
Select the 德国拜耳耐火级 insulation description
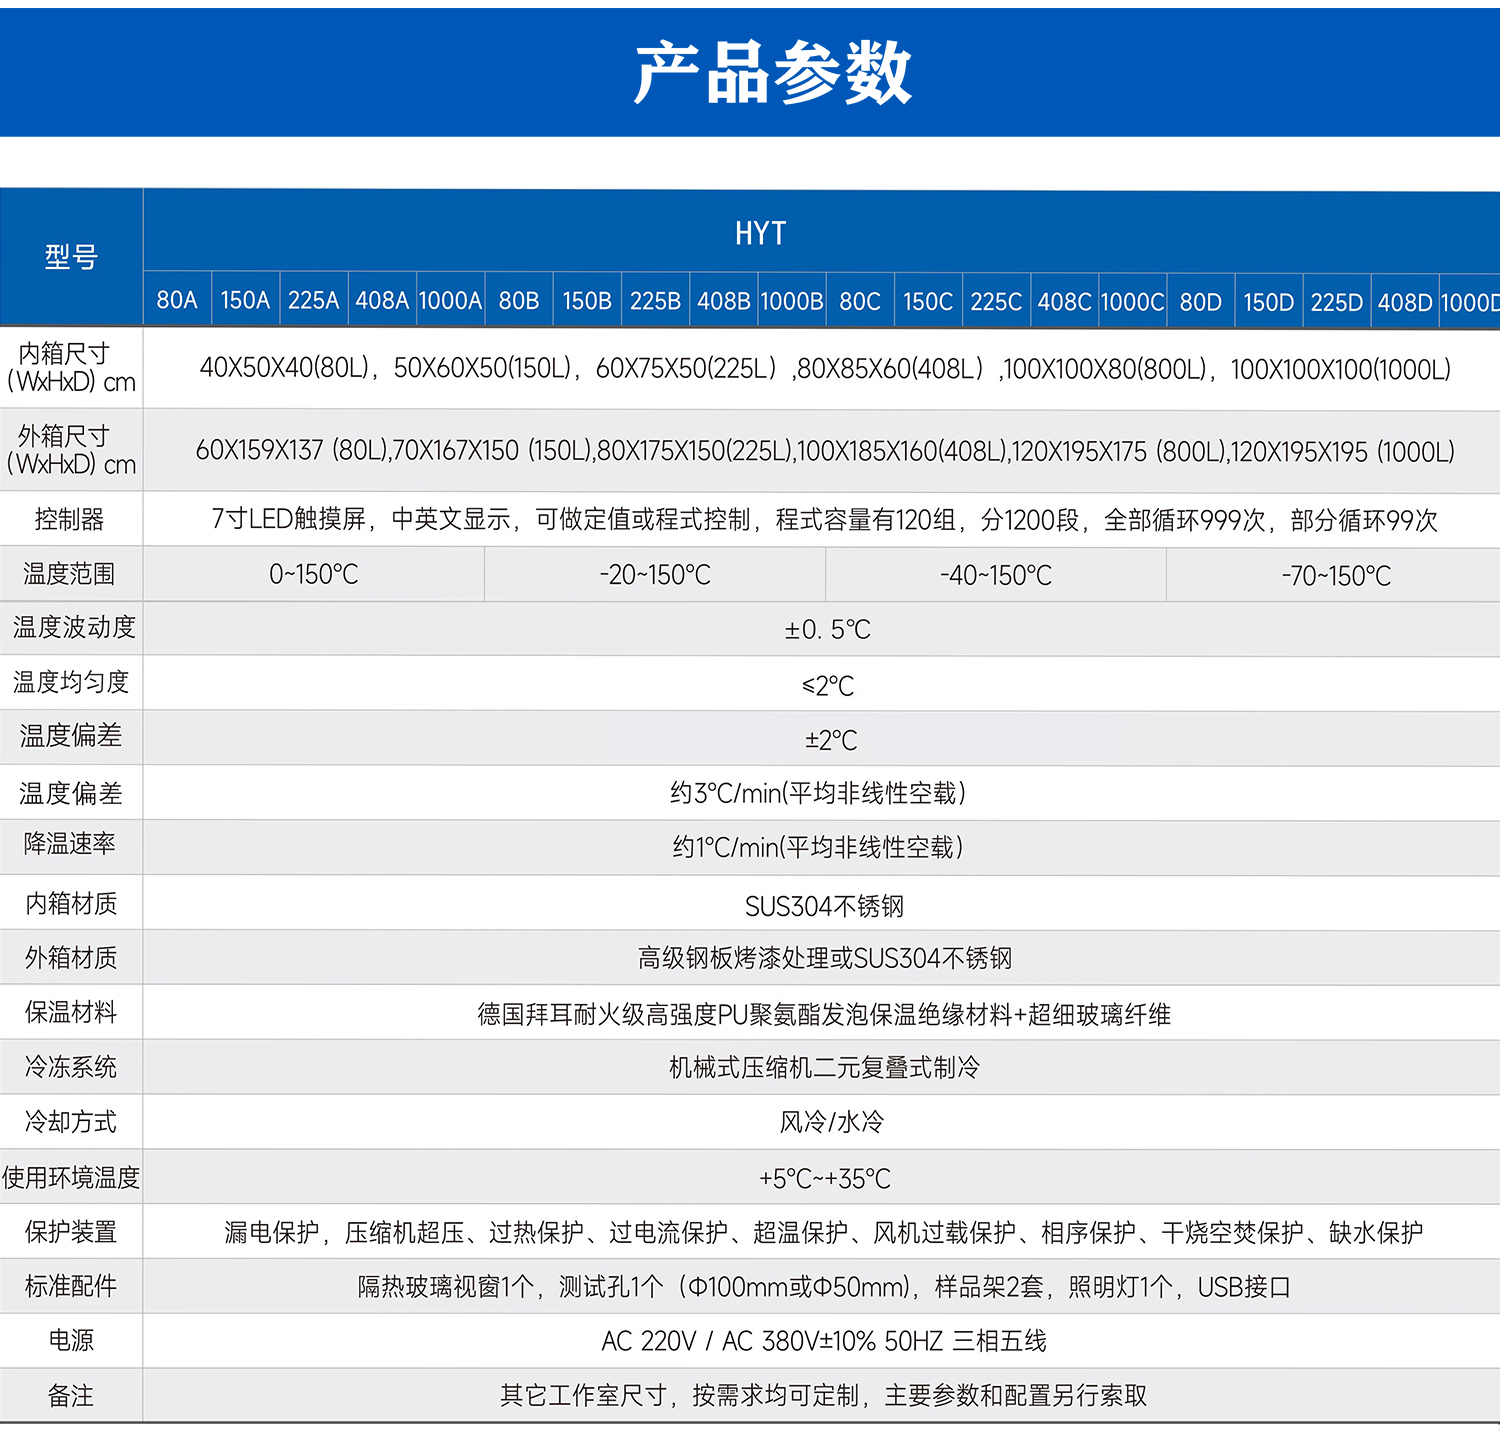[824, 1015]
